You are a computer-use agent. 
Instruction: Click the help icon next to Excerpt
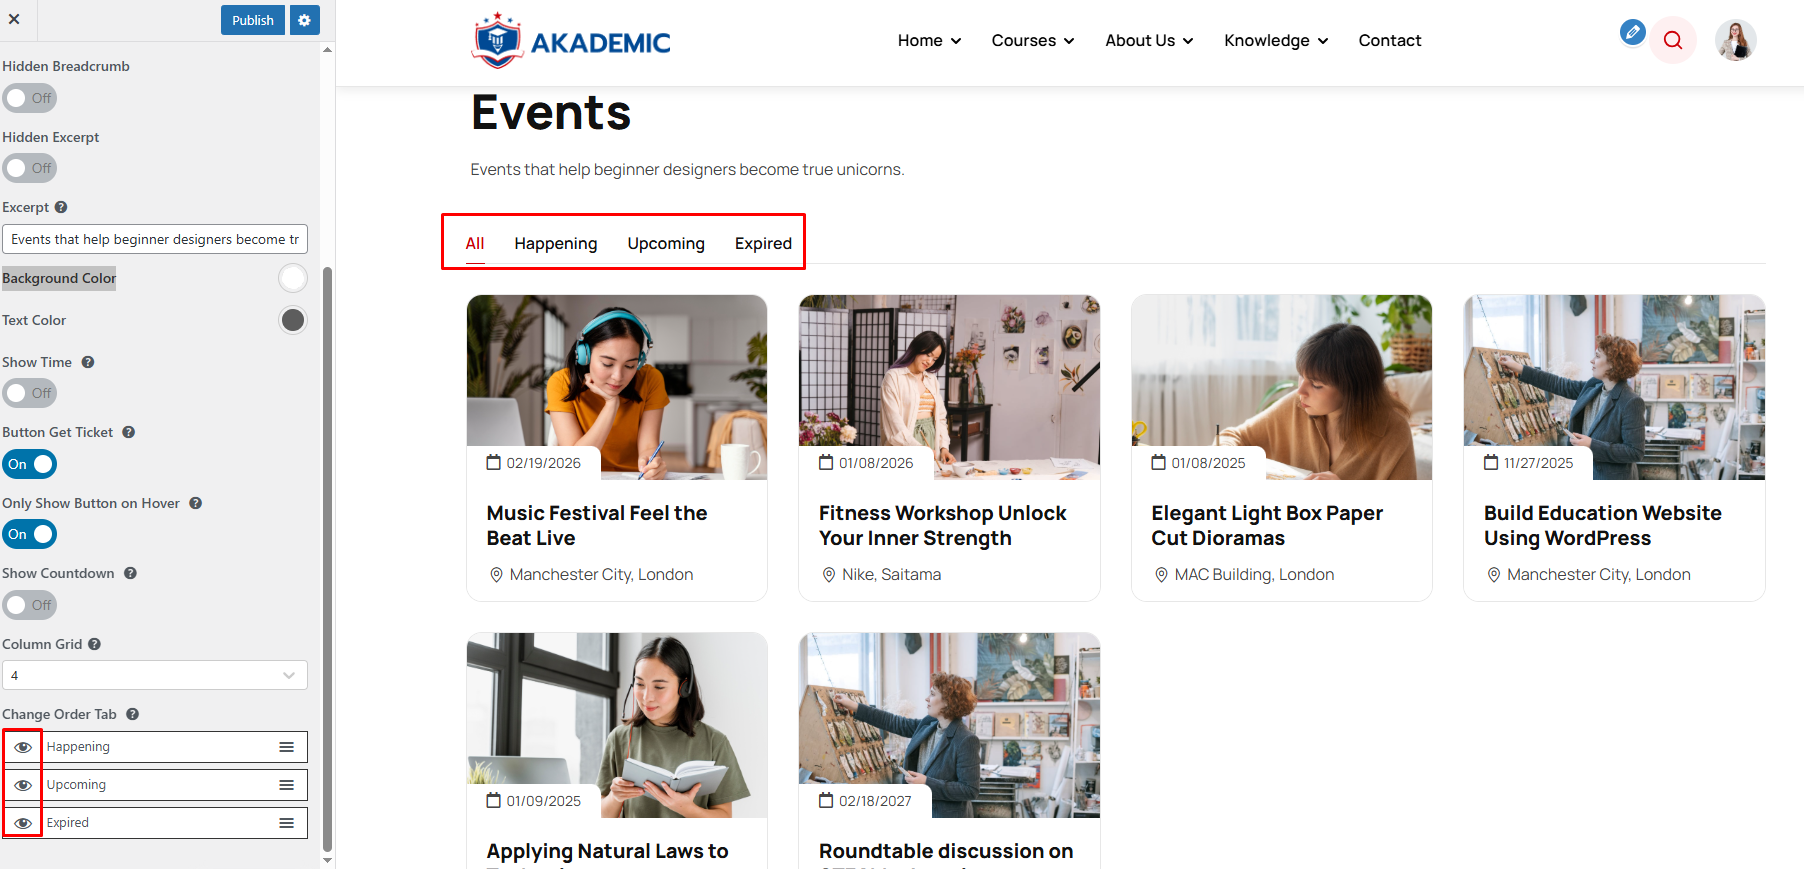[x=61, y=207]
